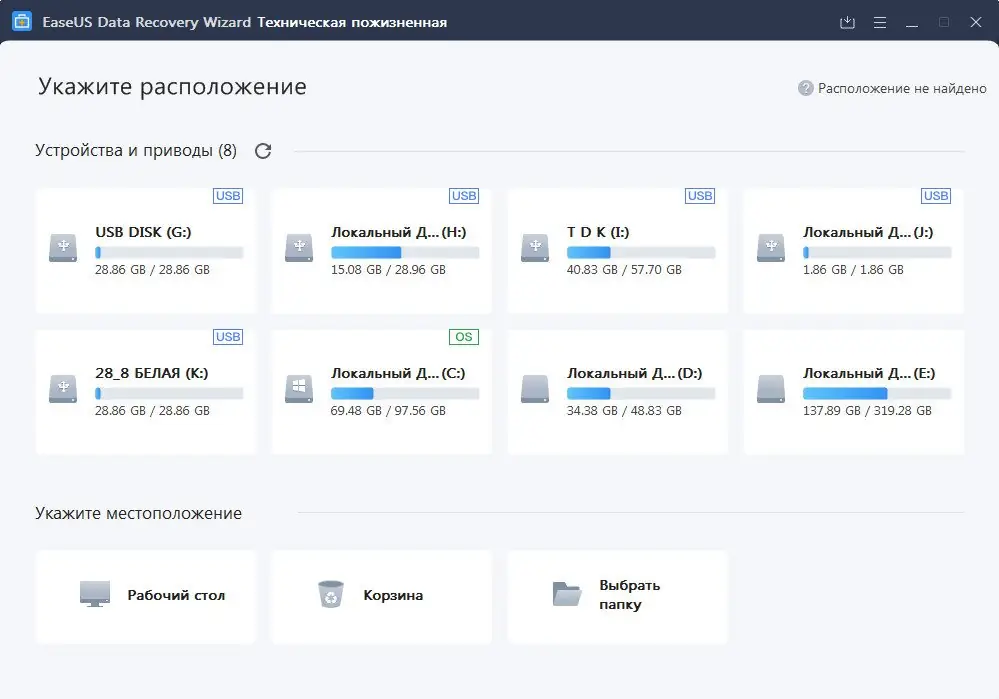The width and height of the screenshot is (999, 699).
Task: Click the monitor icon for Рабочий стол
Action: (93, 595)
